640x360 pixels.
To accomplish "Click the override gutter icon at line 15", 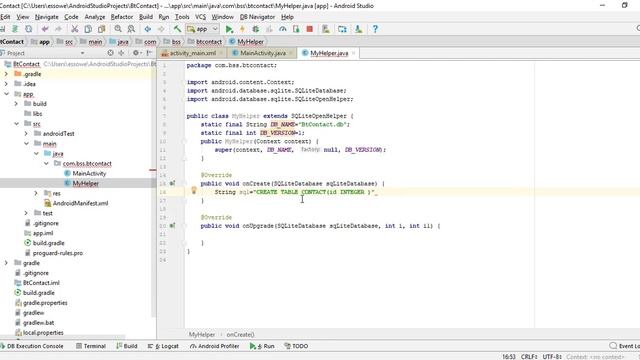I will pyautogui.click(x=172, y=183).
